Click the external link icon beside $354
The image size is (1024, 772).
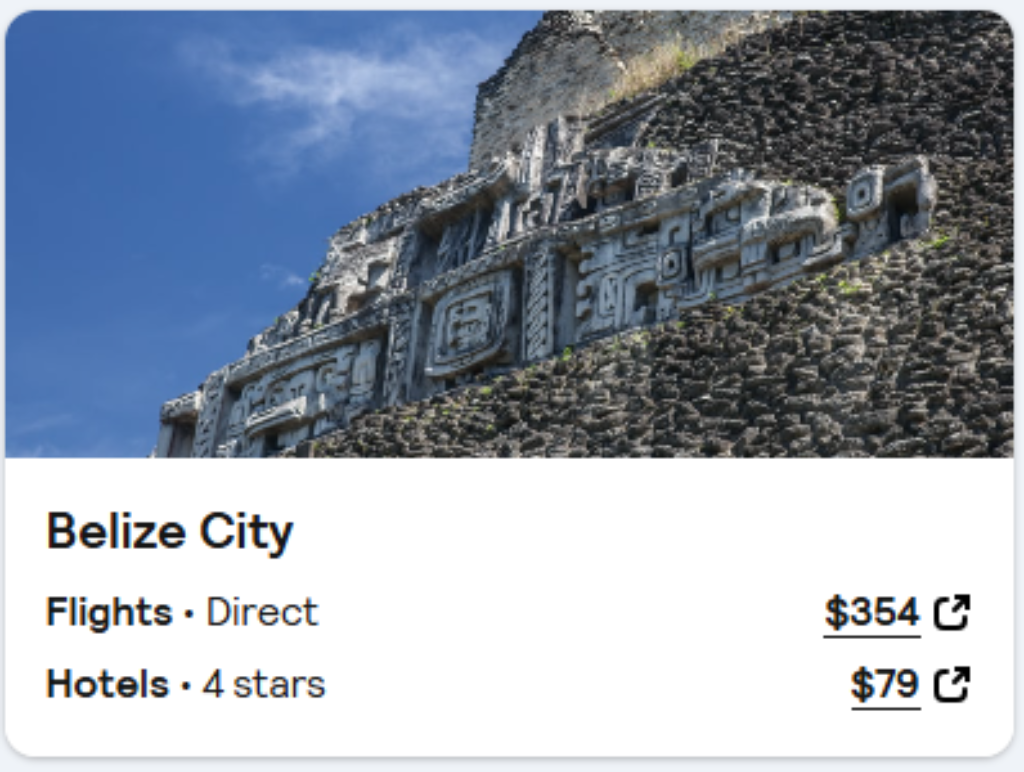point(951,612)
